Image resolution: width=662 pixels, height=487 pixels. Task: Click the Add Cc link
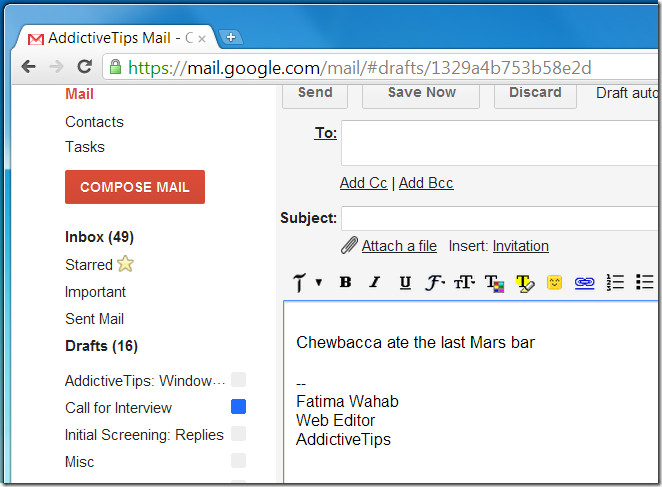pyautogui.click(x=364, y=183)
